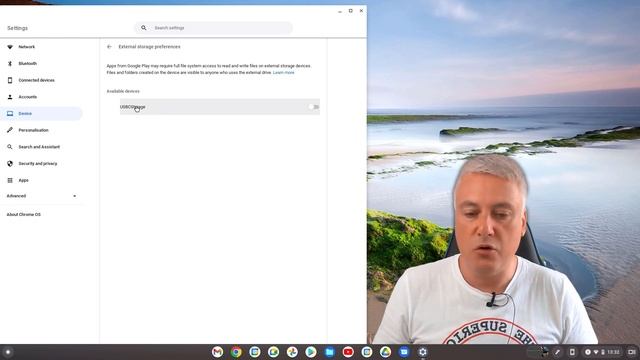The width and height of the screenshot is (640, 360).
Task: Open the stylus tools pen icon
Action: [557, 352]
